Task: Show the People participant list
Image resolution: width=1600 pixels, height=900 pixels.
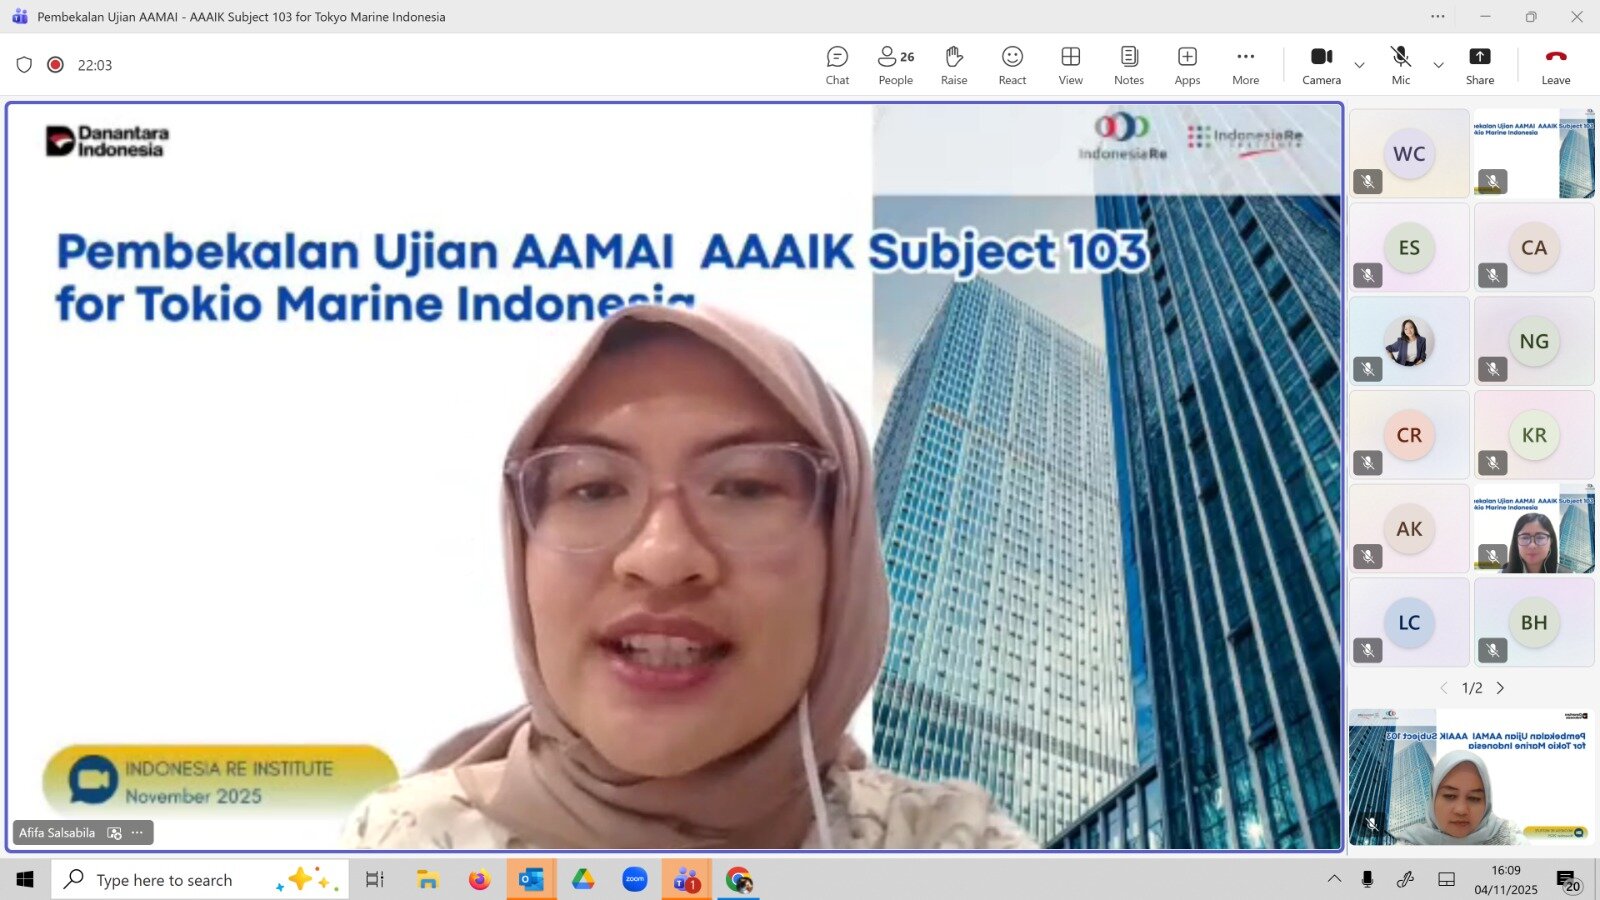Action: (895, 66)
